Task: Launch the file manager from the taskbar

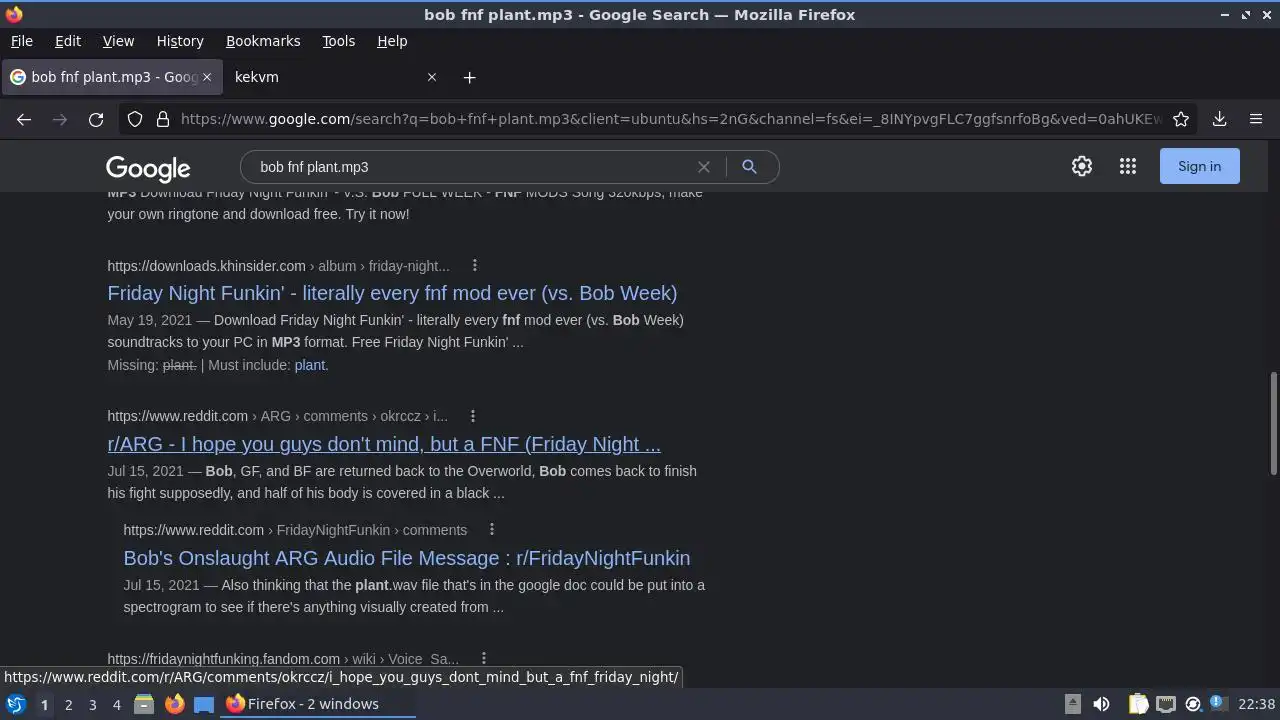Action: point(144,704)
